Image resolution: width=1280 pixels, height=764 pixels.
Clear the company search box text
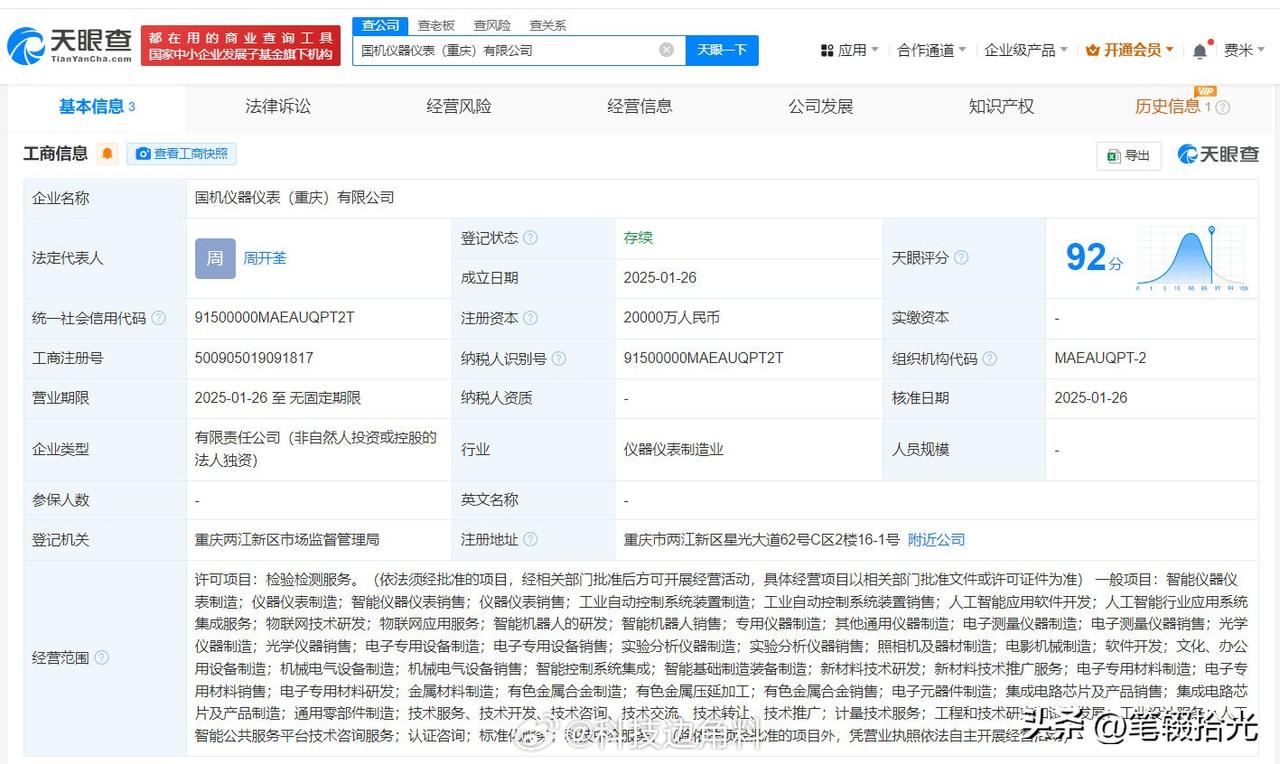click(x=666, y=50)
